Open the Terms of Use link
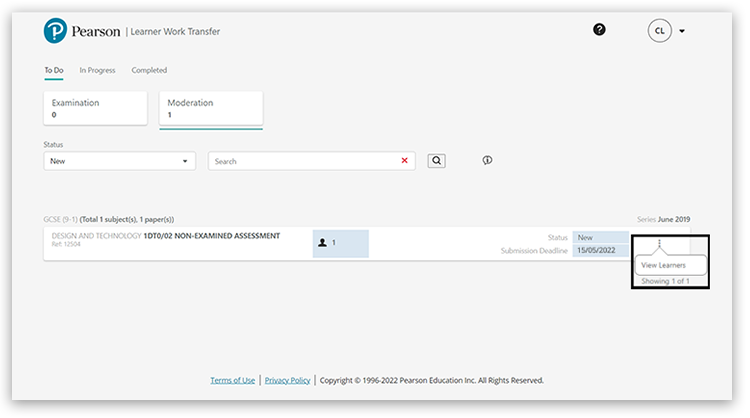The height and width of the screenshot is (418, 750). (x=232, y=380)
